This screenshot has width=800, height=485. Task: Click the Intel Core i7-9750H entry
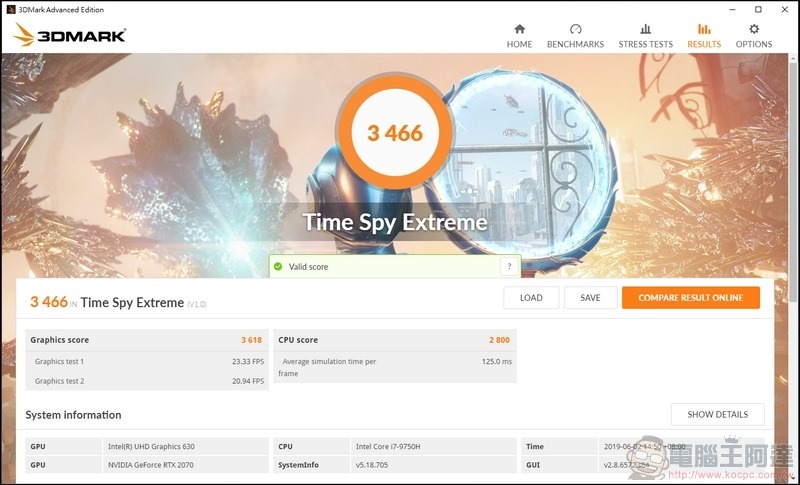388,446
